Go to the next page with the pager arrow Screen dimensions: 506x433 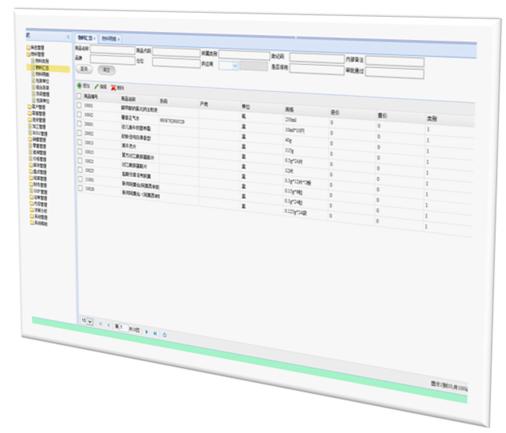147,331
